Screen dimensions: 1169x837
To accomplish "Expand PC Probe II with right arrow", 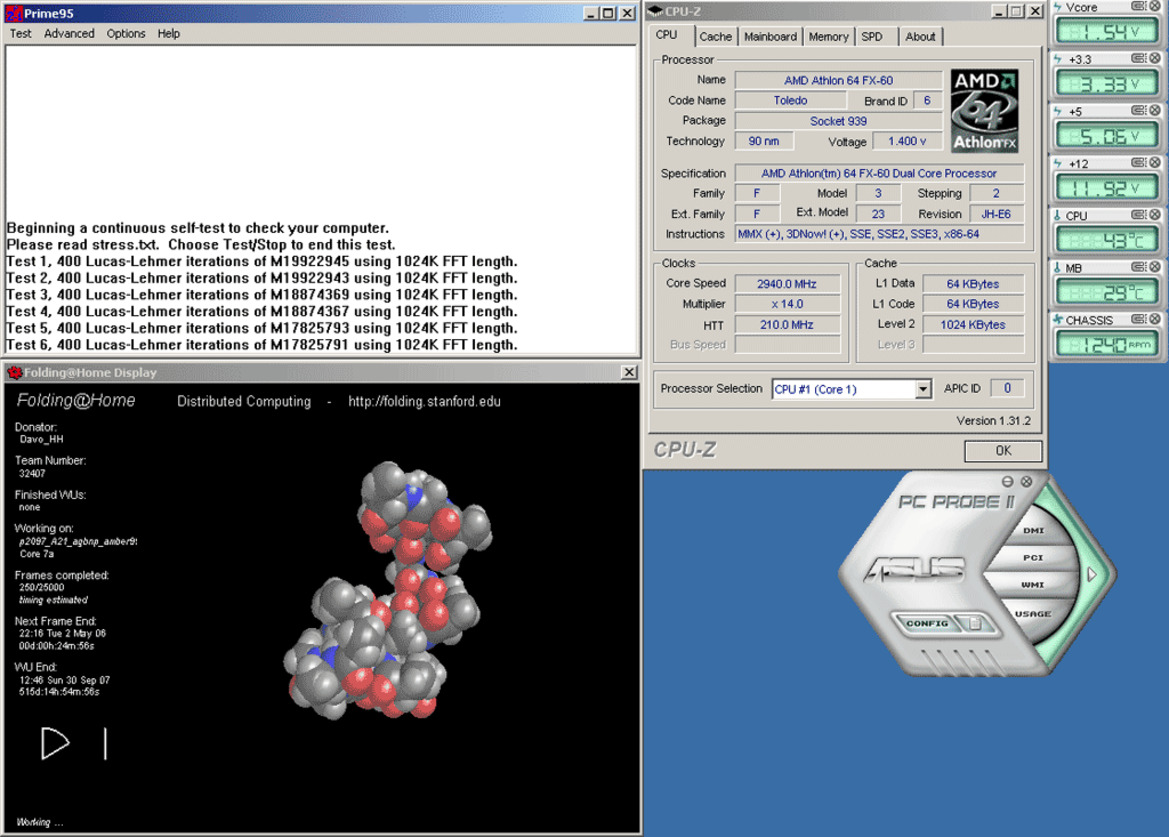I will (x=1092, y=575).
